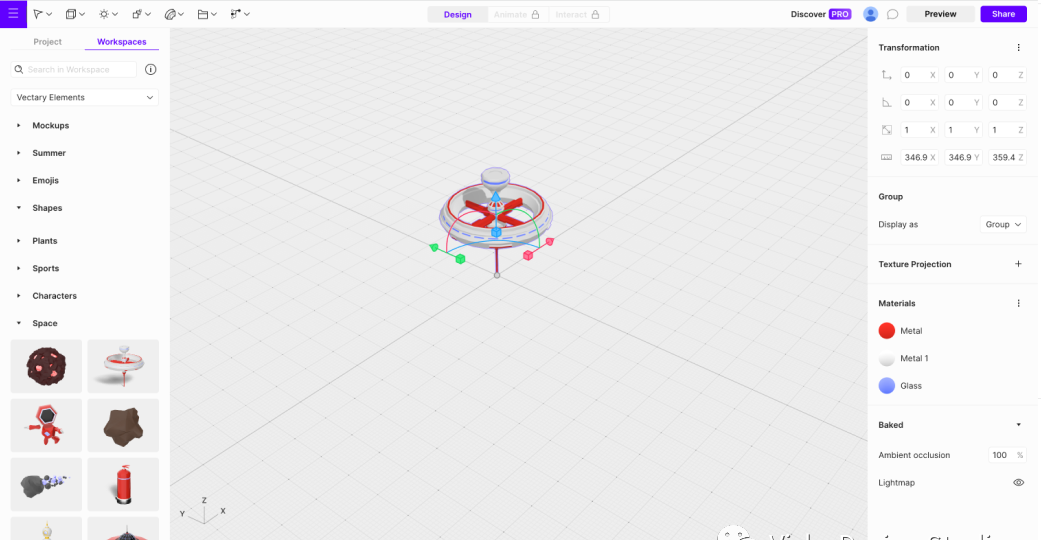Screen dimensions: 1041x540
Task: Open the shapes combine tool icon
Action: (x=137, y=14)
